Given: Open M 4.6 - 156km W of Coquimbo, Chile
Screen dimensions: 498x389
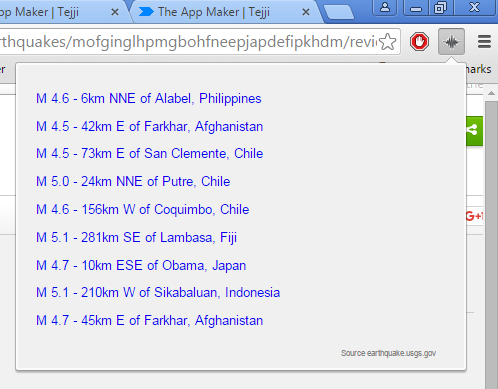Looking at the screenshot, I should click(142, 210).
